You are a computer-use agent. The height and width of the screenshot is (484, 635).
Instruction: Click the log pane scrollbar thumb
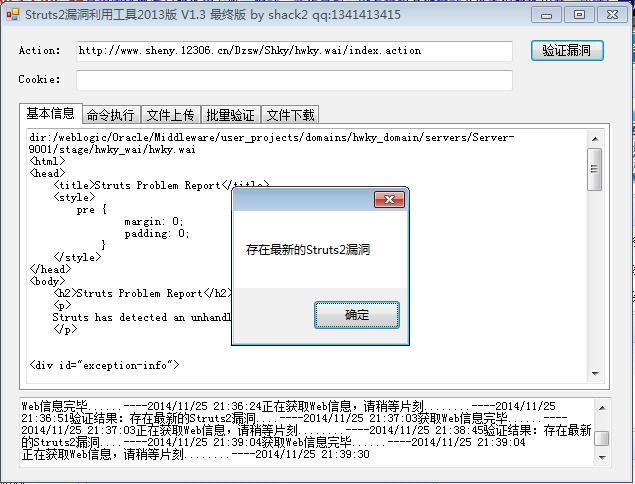[x=602, y=438]
